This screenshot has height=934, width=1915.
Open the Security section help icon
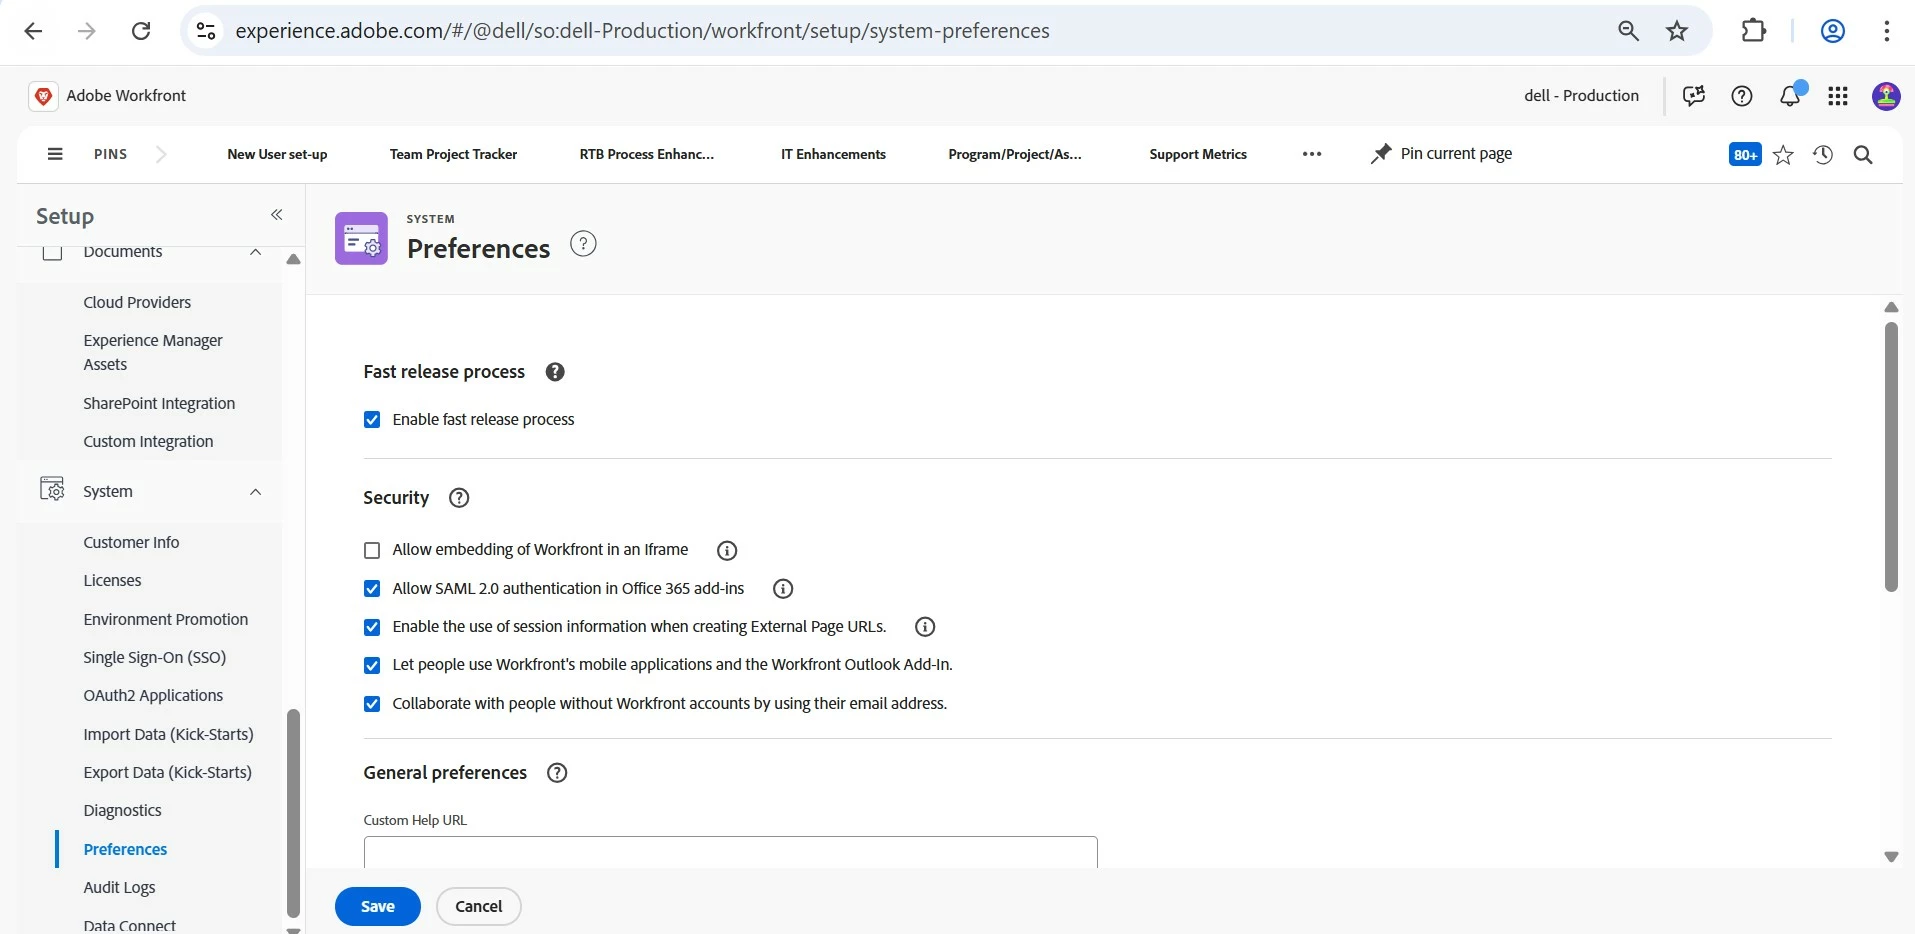[x=459, y=498]
